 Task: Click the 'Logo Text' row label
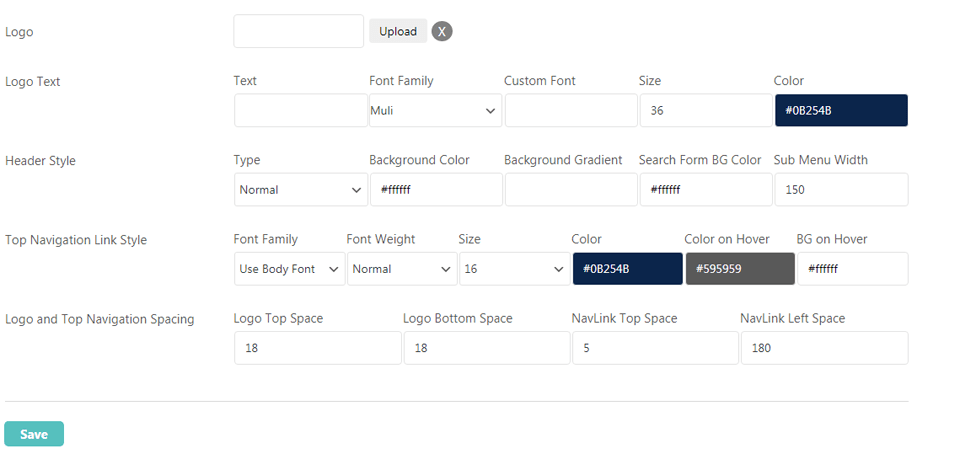click(32, 81)
